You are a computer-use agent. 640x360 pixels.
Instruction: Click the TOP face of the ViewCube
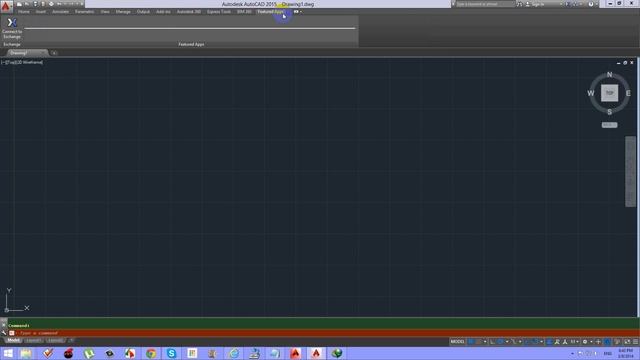pyautogui.click(x=609, y=93)
